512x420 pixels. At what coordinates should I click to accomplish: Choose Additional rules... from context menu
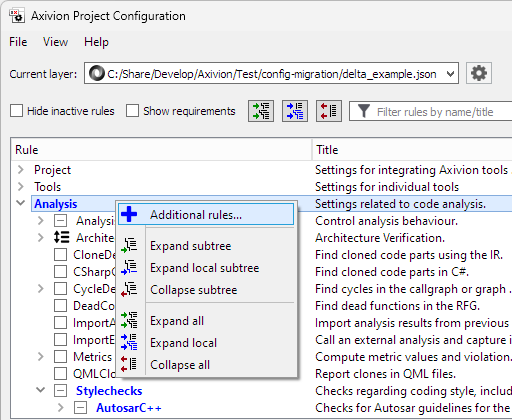pos(206,214)
